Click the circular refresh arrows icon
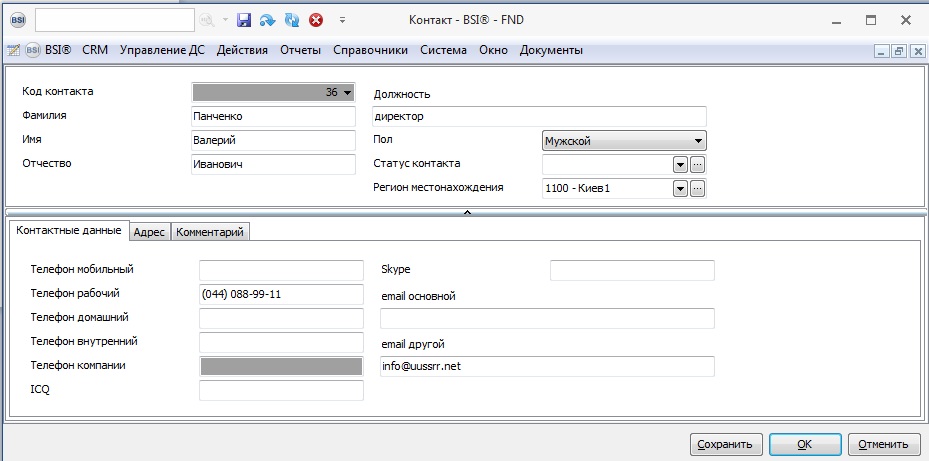Screen dimensions: 929x461 click(x=291, y=19)
